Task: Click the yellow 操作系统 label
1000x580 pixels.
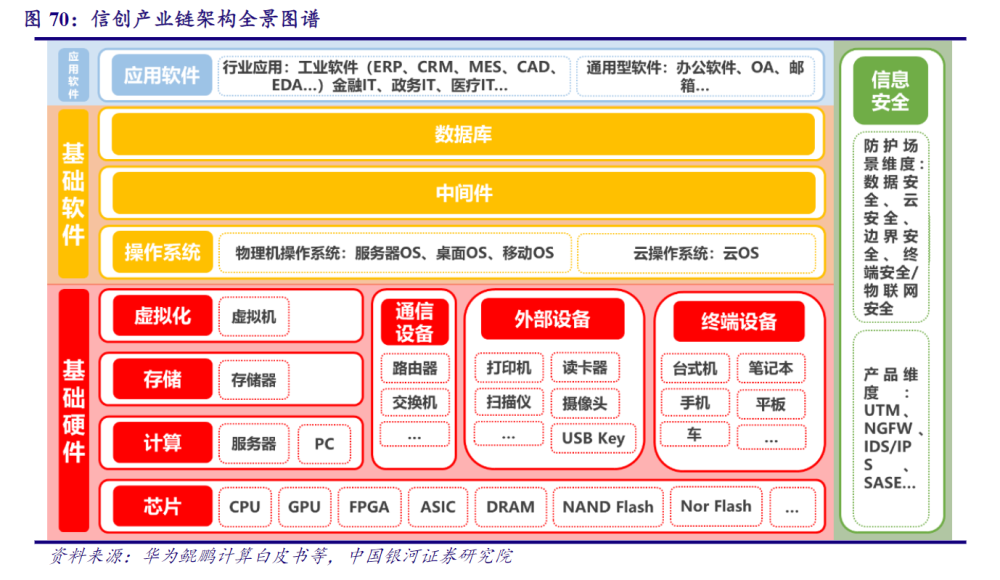Action: coord(162,252)
